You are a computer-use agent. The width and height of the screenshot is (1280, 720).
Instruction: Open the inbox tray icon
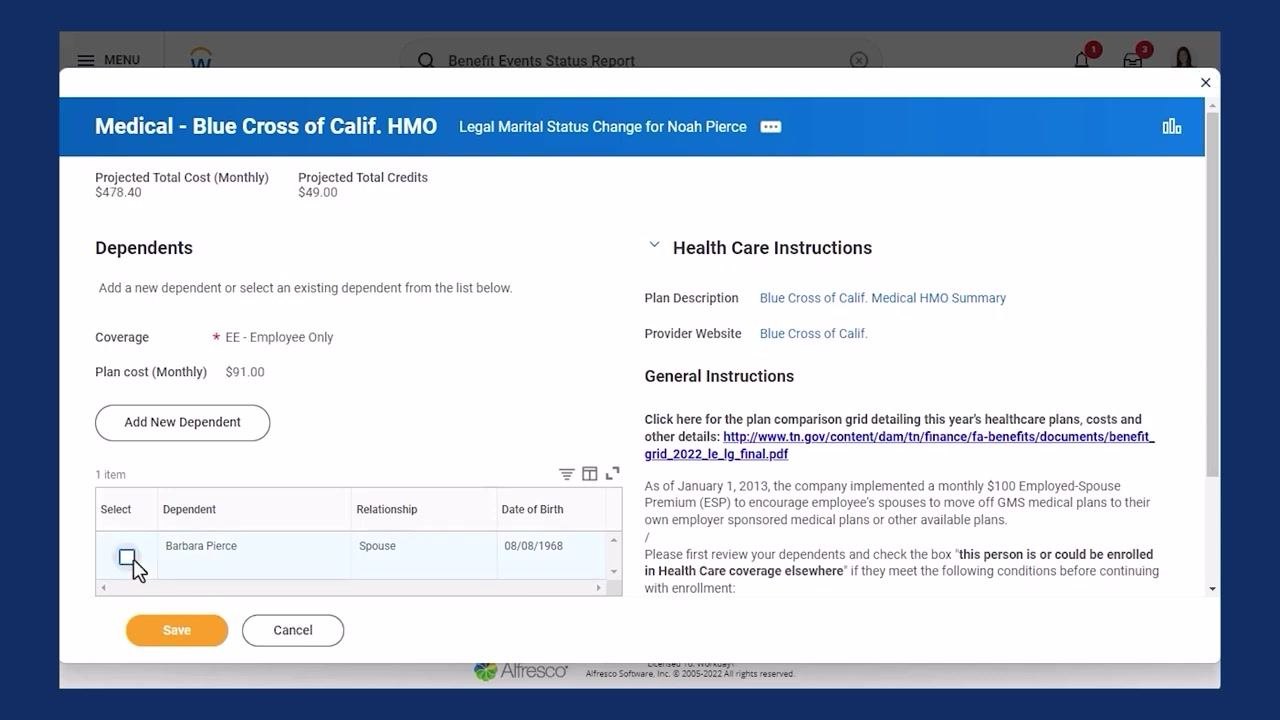click(x=1132, y=60)
